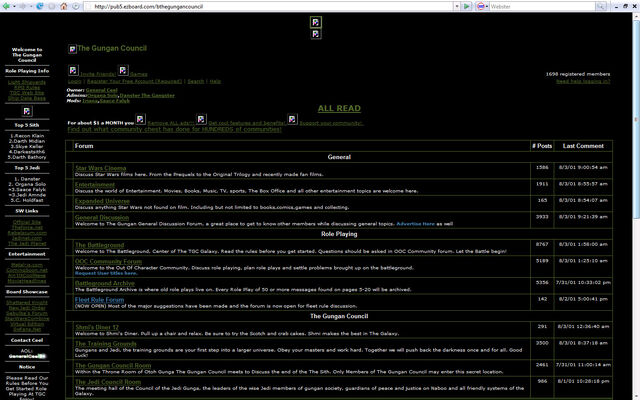Open the search engine chooser dropdown
The image size is (640, 400).
487,6
